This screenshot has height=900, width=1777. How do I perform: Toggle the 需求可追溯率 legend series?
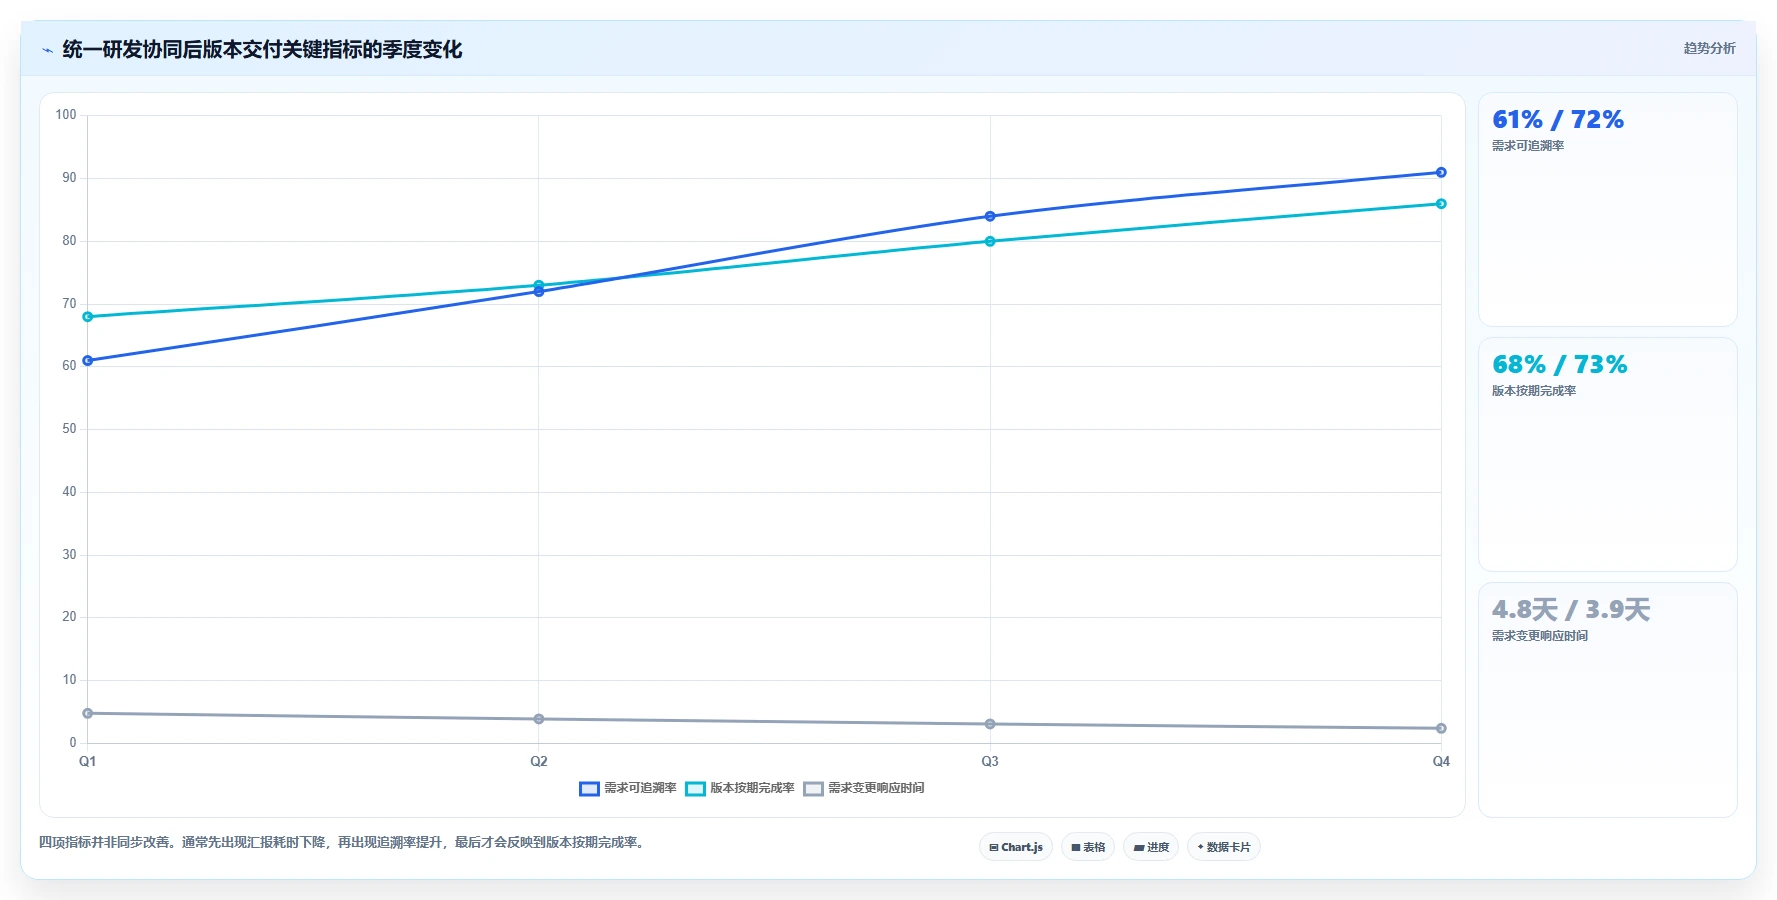tap(628, 788)
